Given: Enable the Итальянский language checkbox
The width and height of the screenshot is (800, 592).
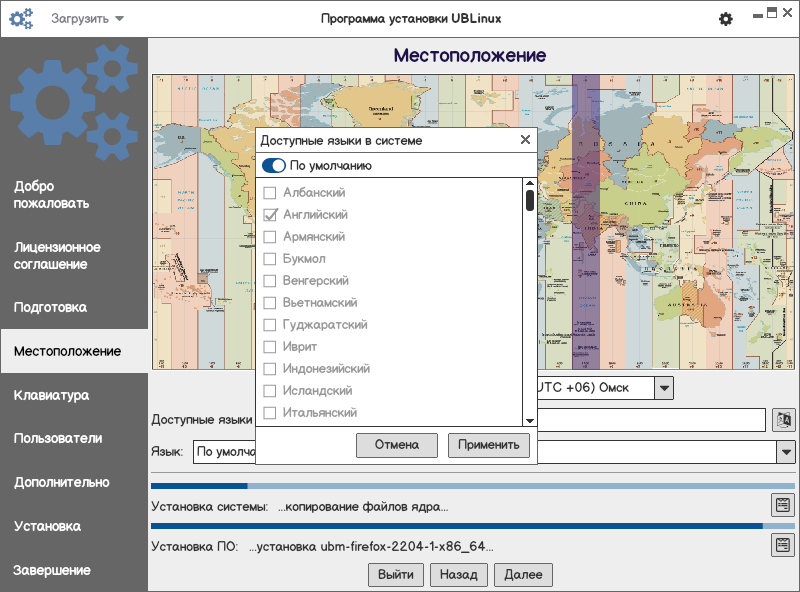Looking at the screenshot, I should 269,413.
